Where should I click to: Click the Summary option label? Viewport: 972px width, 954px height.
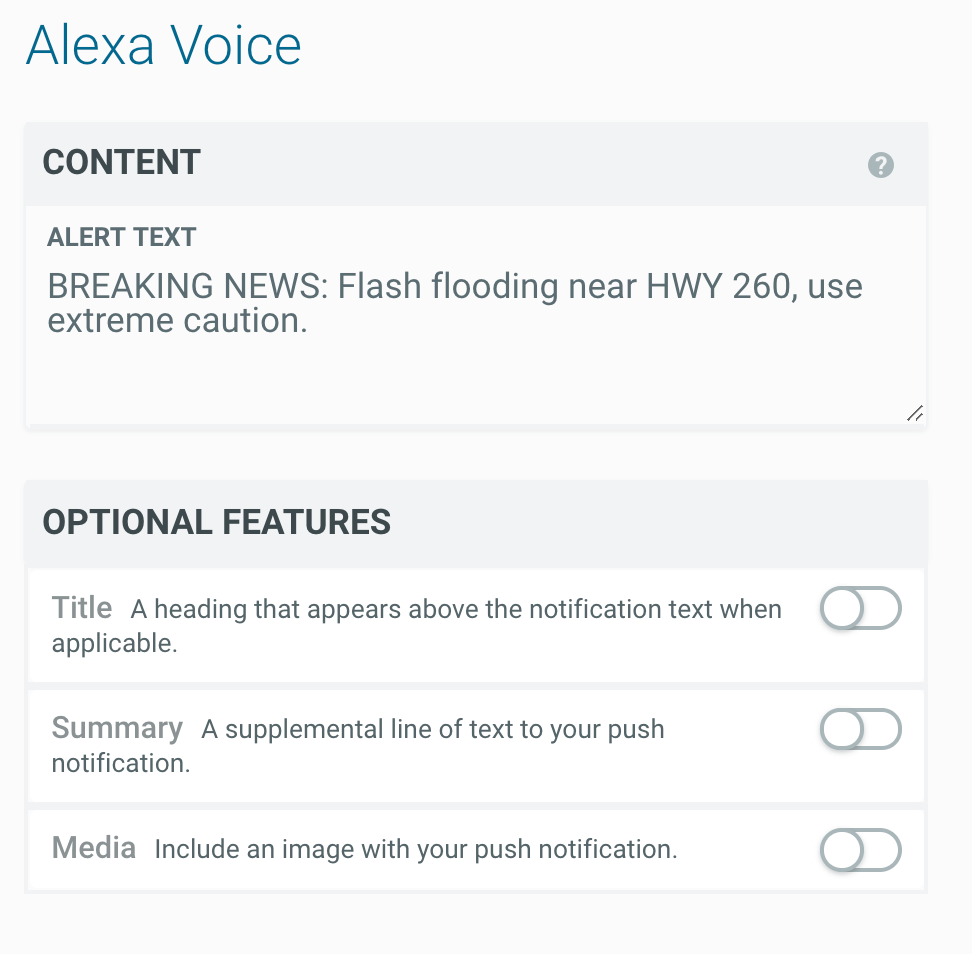click(x=117, y=728)
